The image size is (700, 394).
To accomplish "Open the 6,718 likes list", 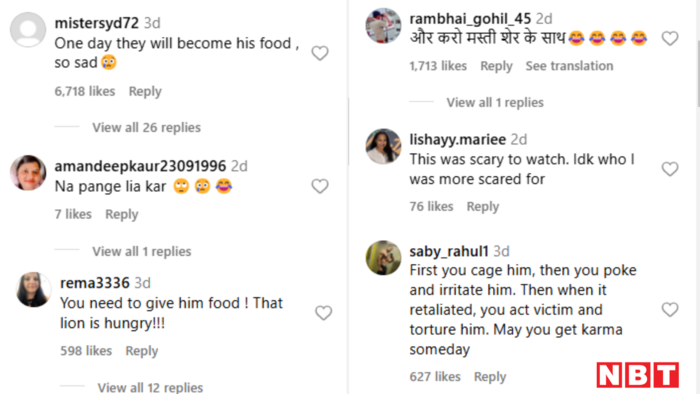I will 85,91.
